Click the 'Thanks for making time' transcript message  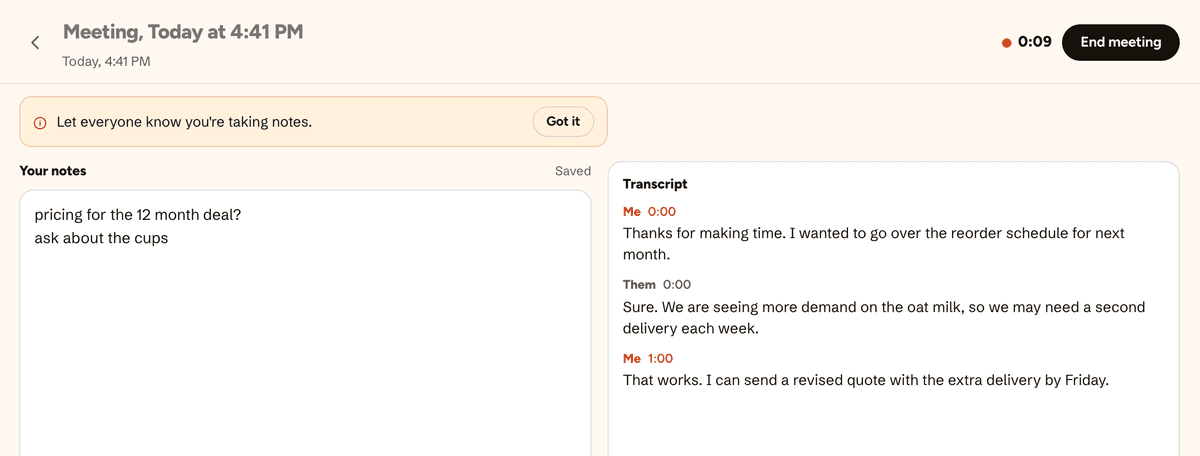[874, 243]
